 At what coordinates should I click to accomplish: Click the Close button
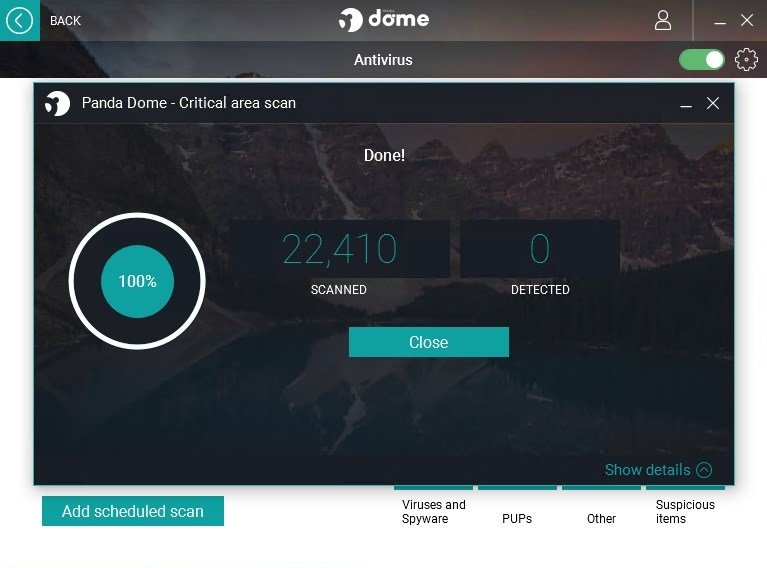pos(429,342)
